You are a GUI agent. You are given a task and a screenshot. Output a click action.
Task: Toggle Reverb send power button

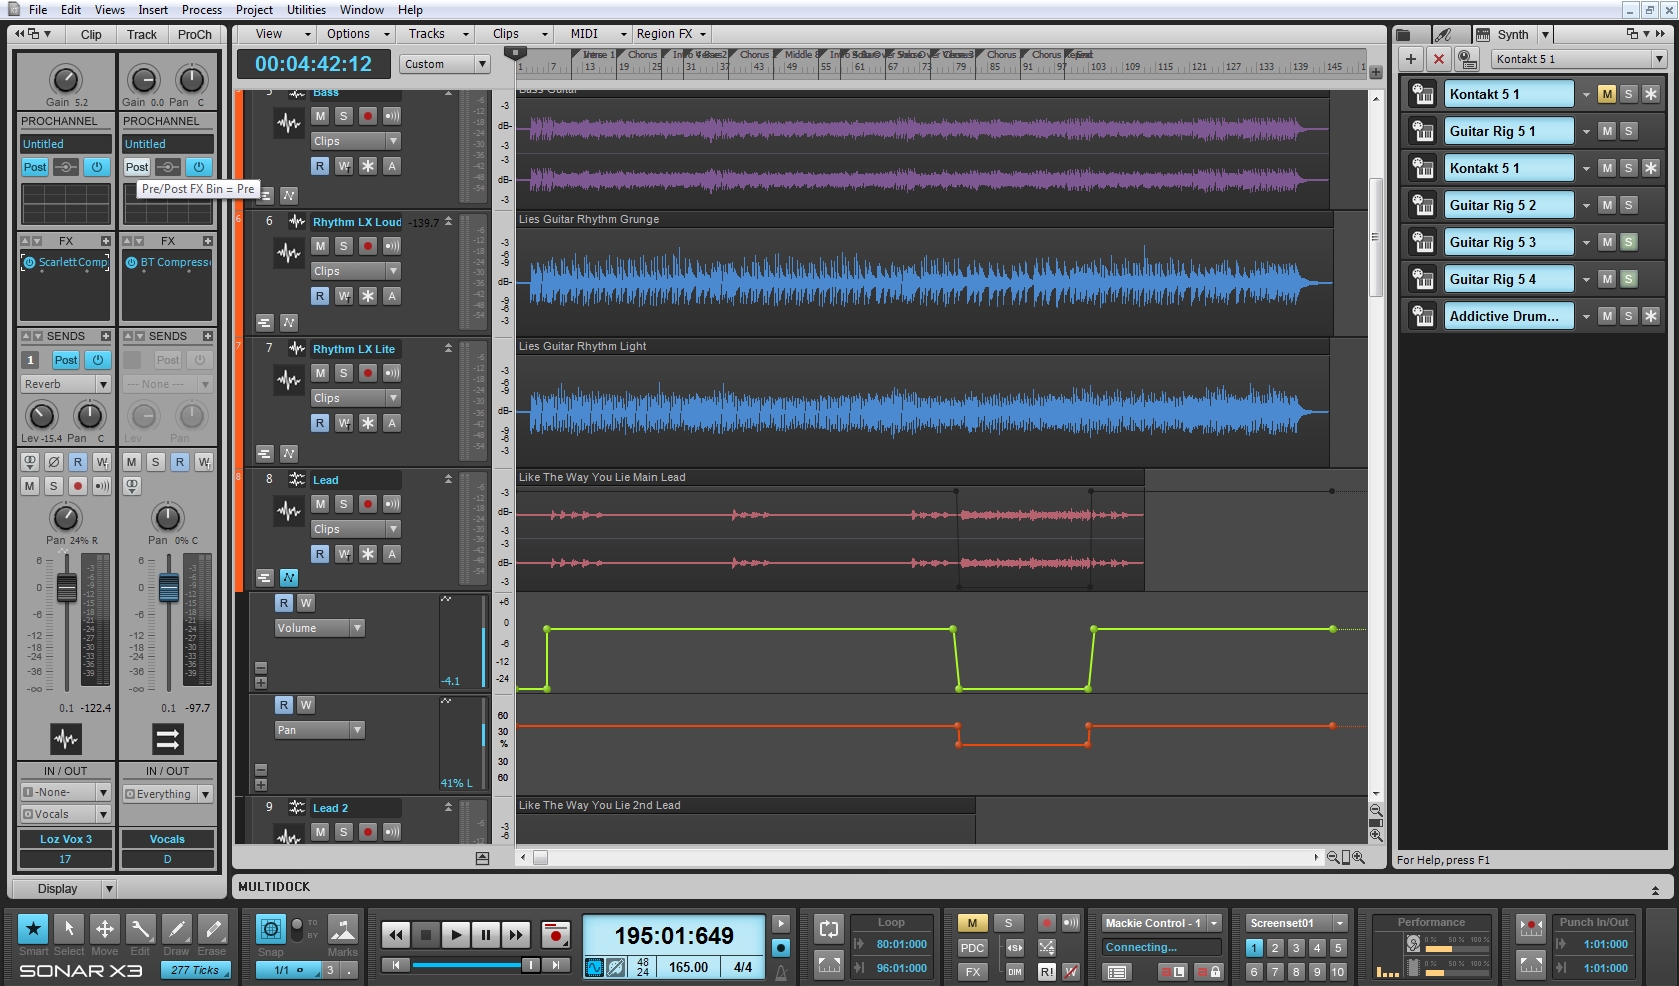(x=97, y=360)
